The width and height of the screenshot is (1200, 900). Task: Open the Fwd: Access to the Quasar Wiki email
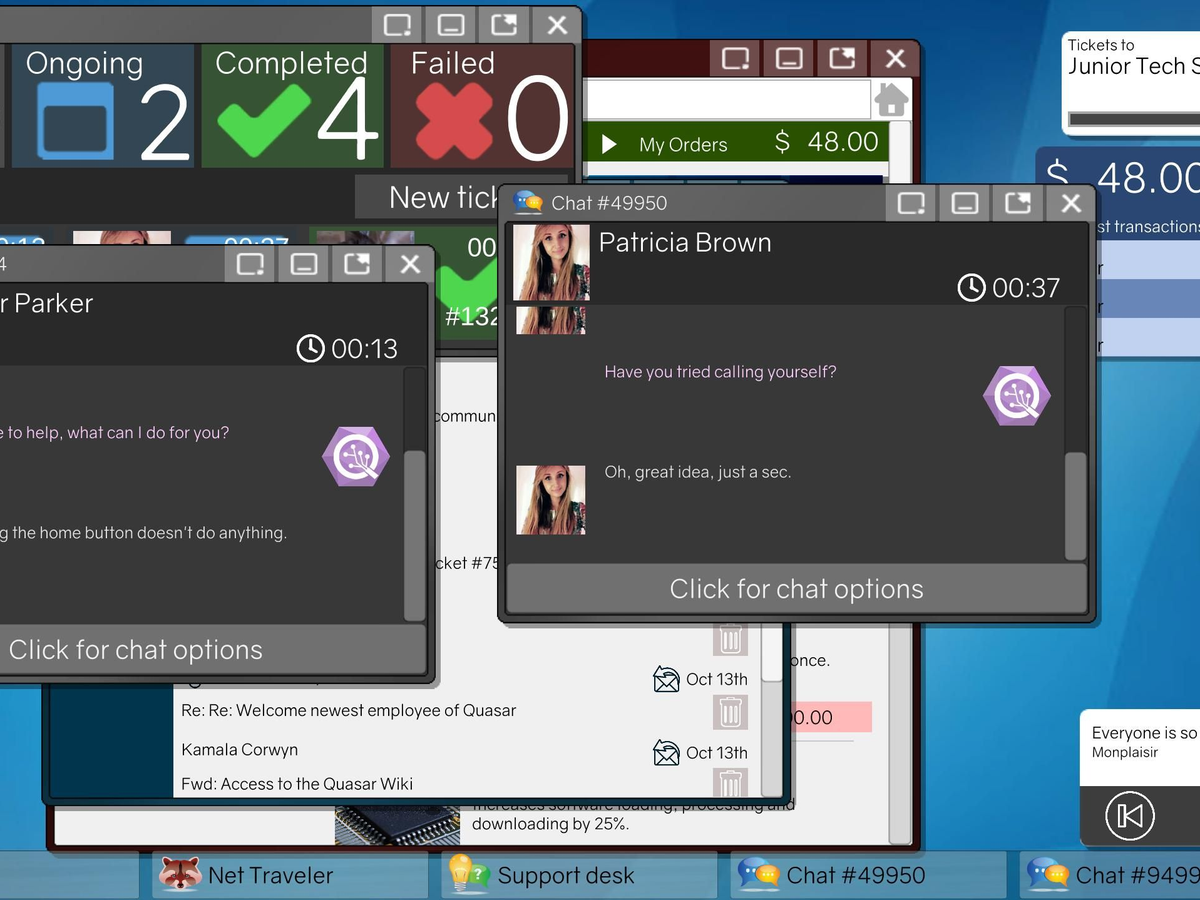click(297, 784)
